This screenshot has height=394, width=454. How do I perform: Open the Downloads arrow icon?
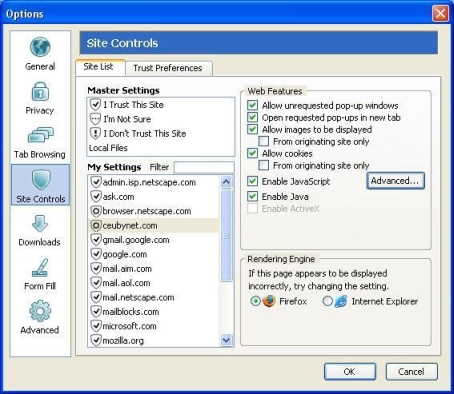[x=40, y=223]
